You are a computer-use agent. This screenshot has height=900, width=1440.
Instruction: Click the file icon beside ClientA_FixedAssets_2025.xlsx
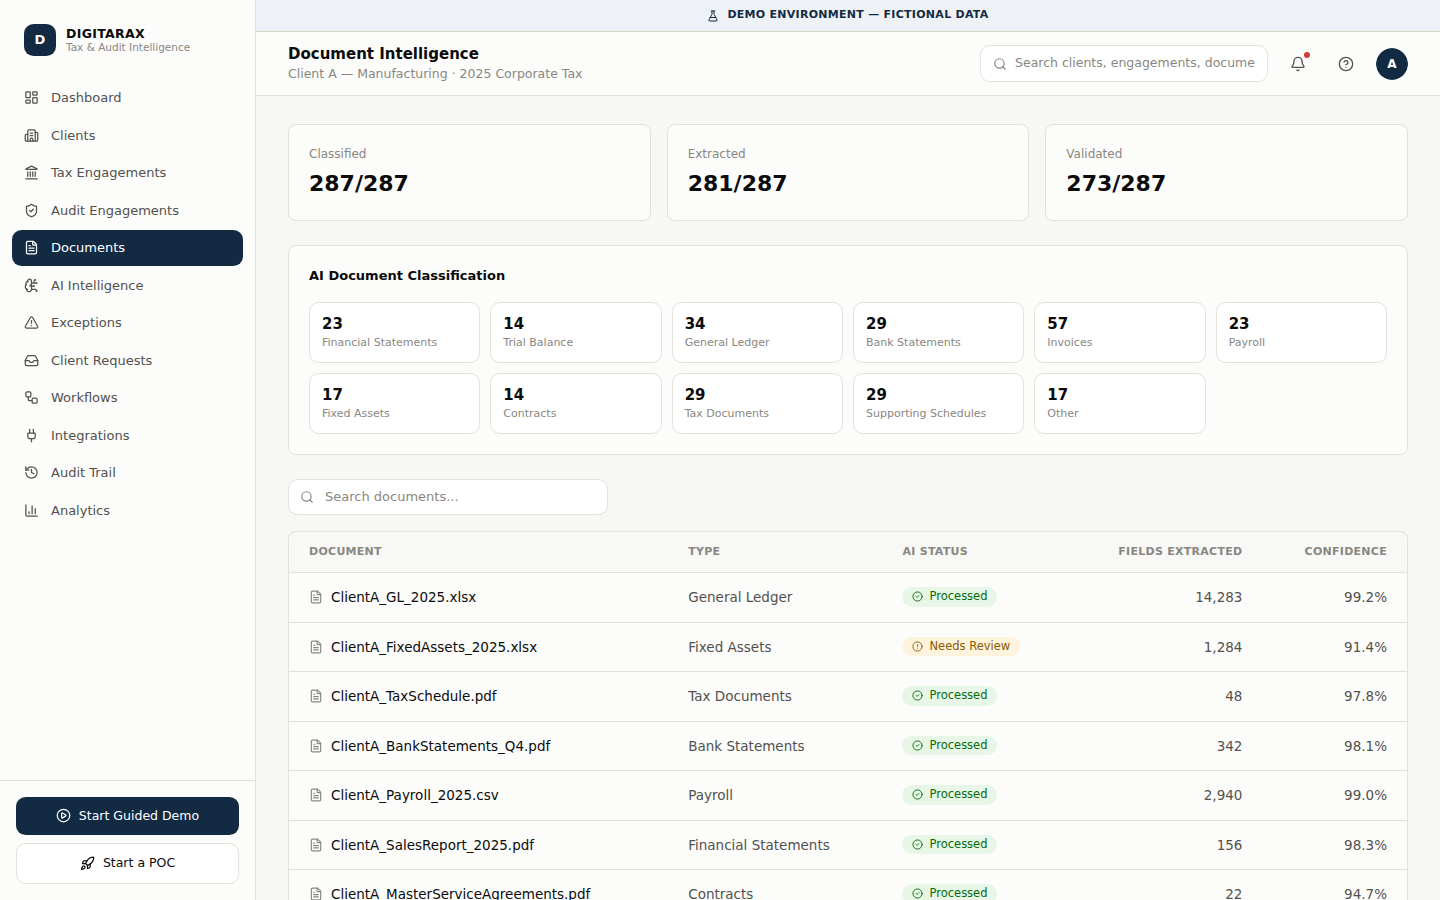(x=316, y=647)
